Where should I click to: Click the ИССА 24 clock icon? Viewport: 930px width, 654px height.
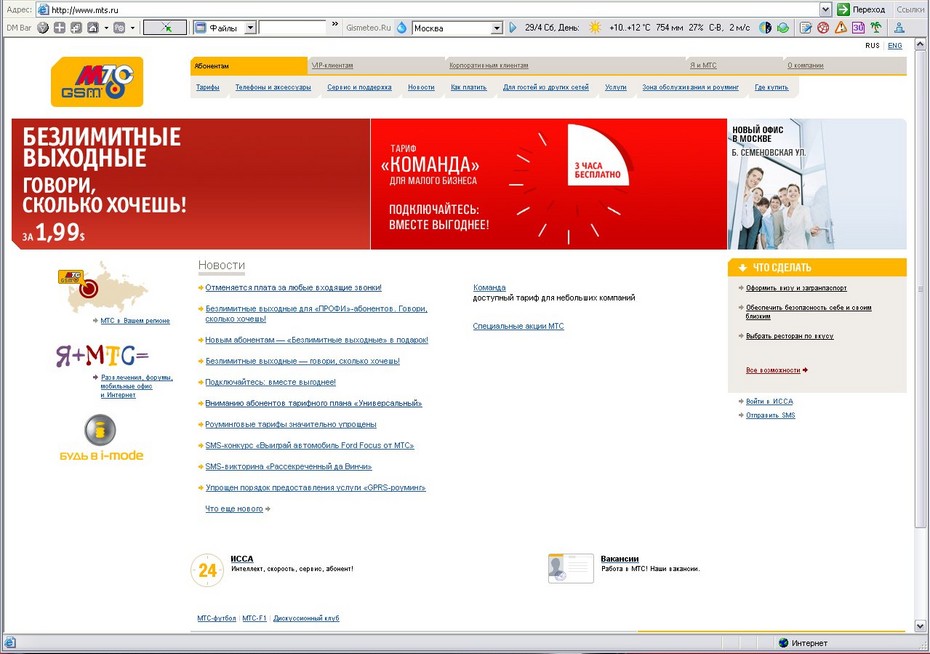pyautogui.click(x=207, y=570)
